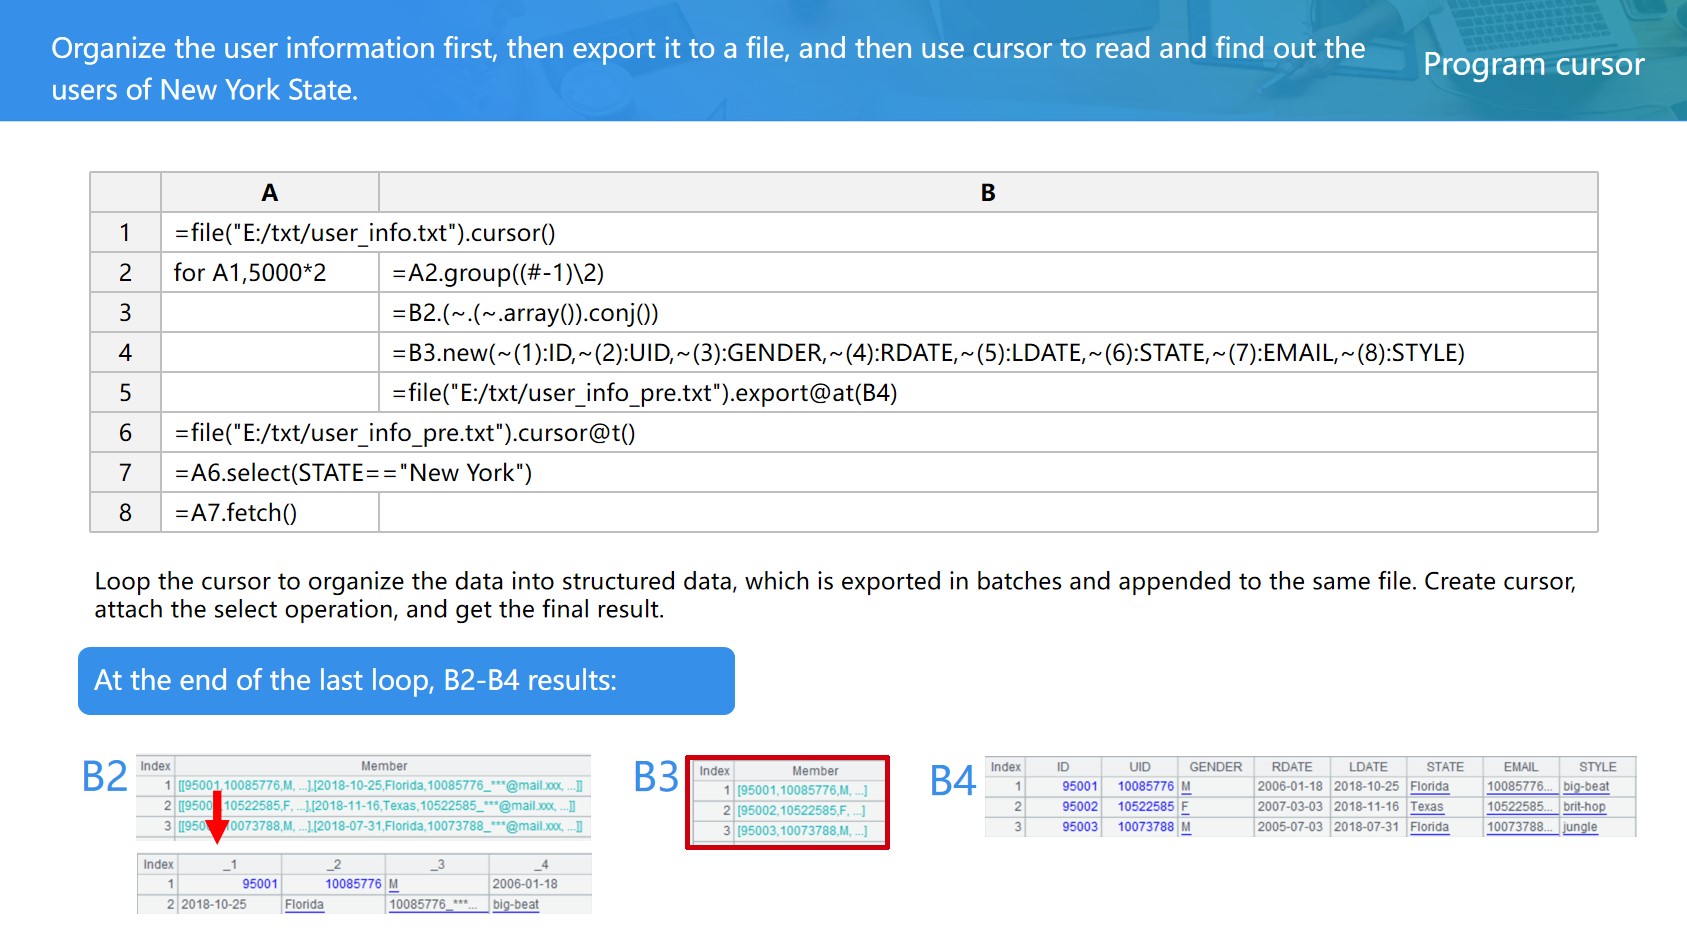Click the STATE column header in B4 table
The height and width of the screenshot is (949, 1687).
click(1444, 767)
